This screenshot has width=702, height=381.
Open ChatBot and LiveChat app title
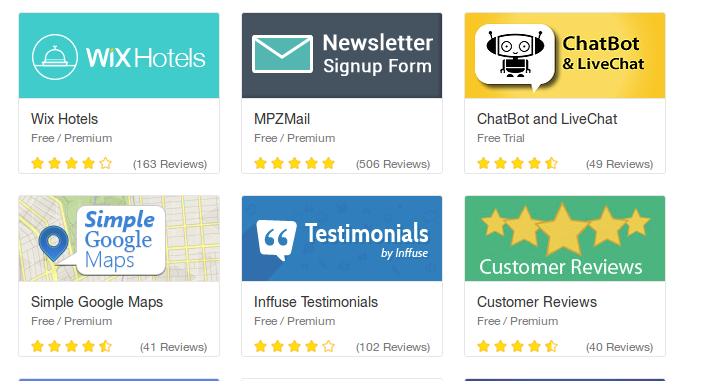click(x=547, y=119)
